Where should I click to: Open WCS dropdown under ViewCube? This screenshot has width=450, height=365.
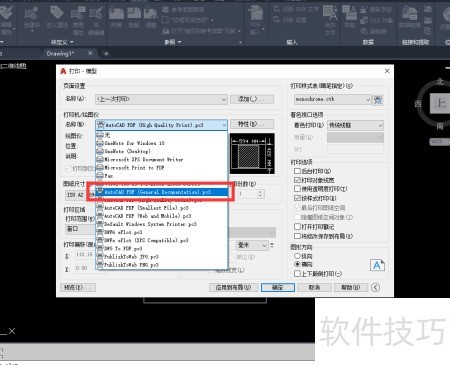[x=439, y=141]
